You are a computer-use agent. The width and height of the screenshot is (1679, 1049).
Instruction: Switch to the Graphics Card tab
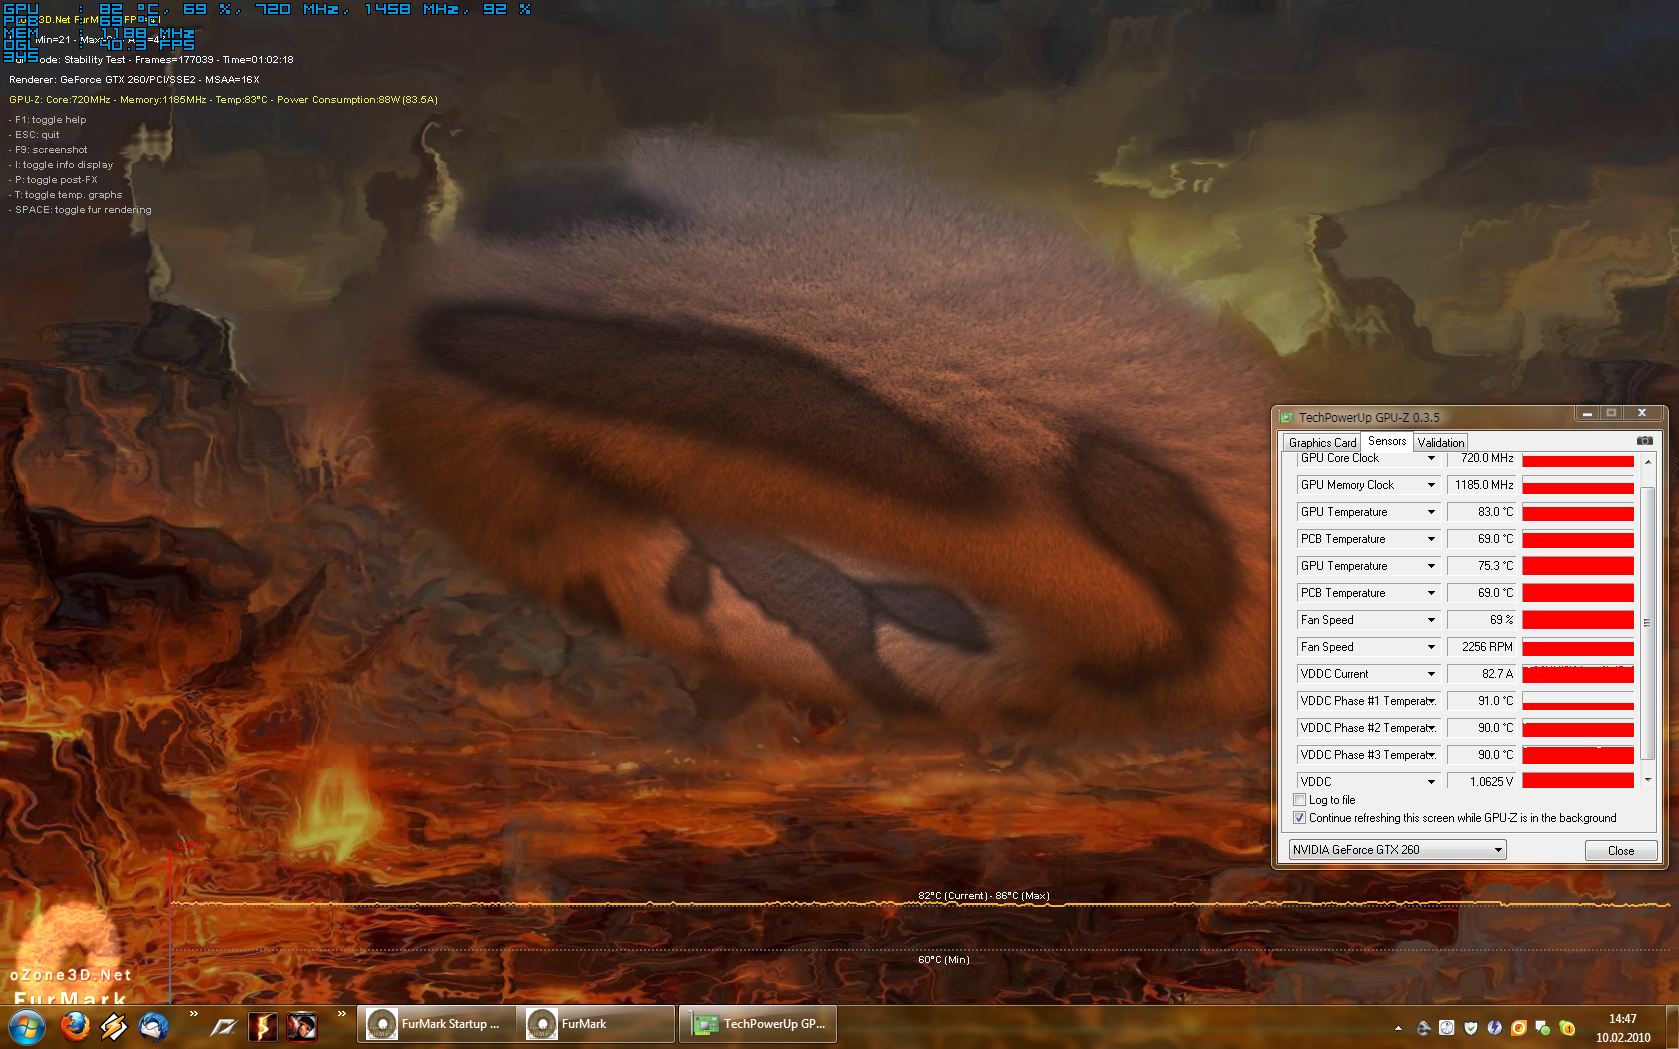pyautogui.click(x=1322, y=442)
